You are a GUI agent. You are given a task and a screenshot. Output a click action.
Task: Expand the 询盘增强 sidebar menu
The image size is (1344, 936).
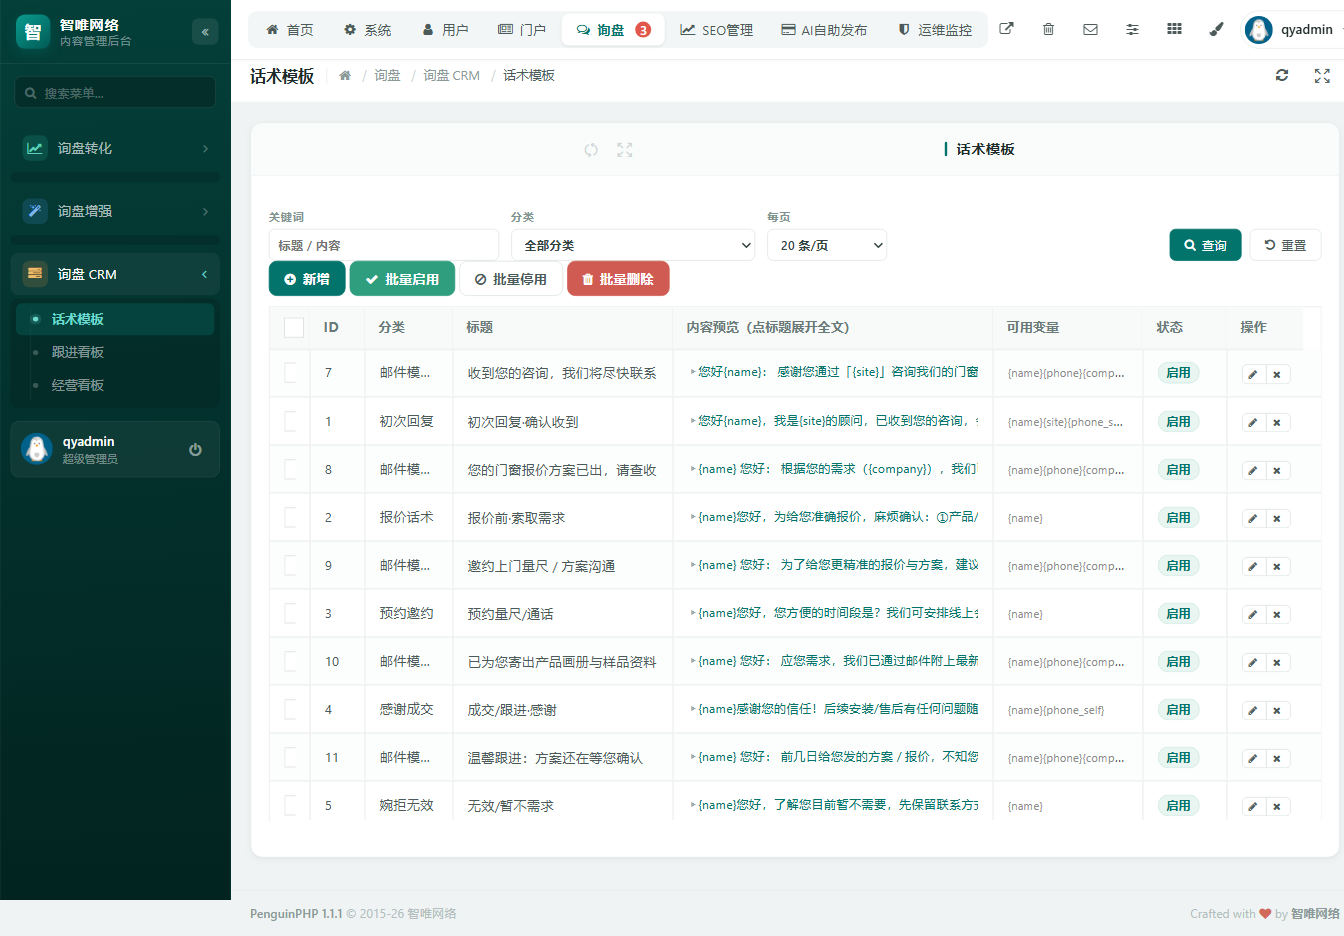pyautogui.click(x=115, y=211)
